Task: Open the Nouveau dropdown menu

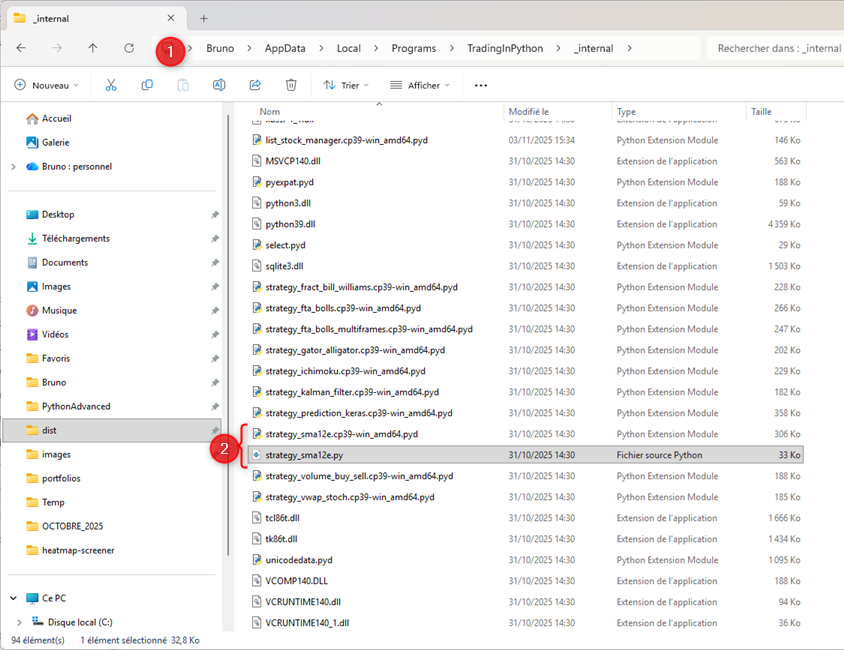Action: (48, 86)
